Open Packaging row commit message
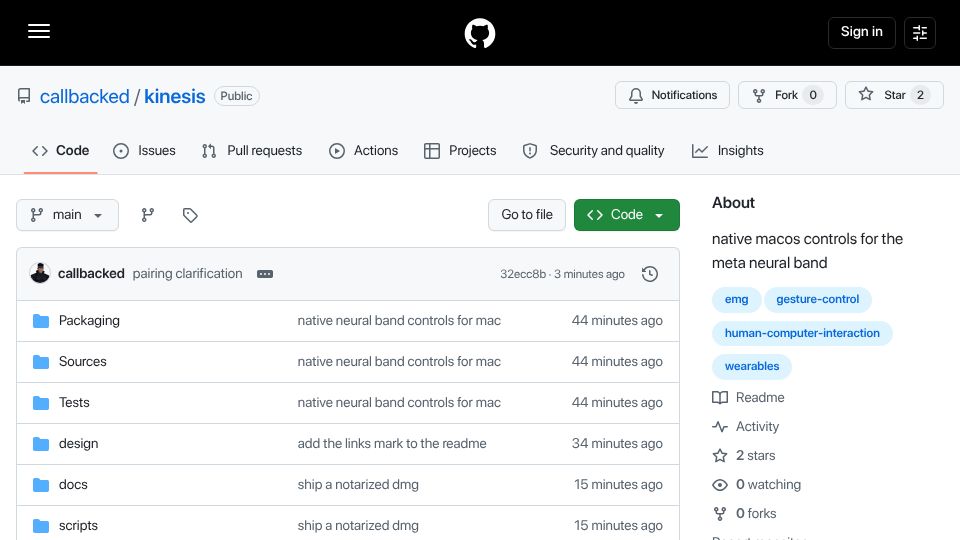This screenshot has width=960, height=540. (x=399, y=321)
